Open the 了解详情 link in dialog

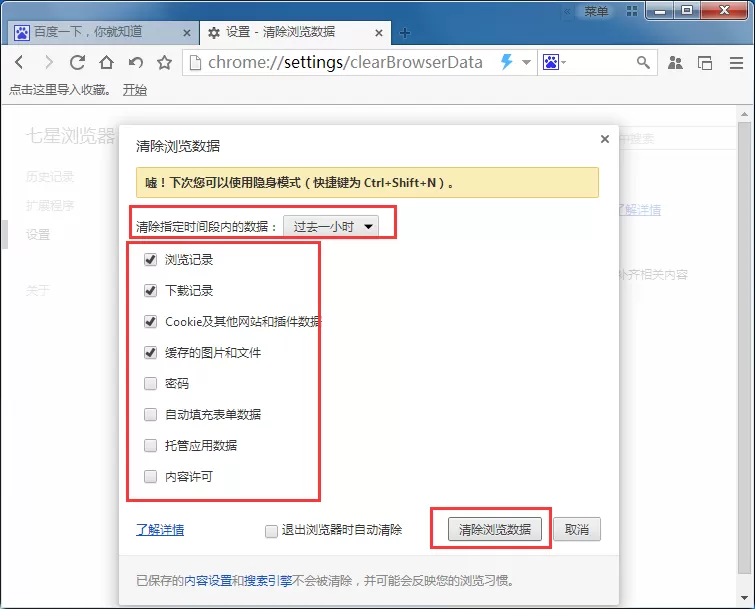[x=160, y=530]
